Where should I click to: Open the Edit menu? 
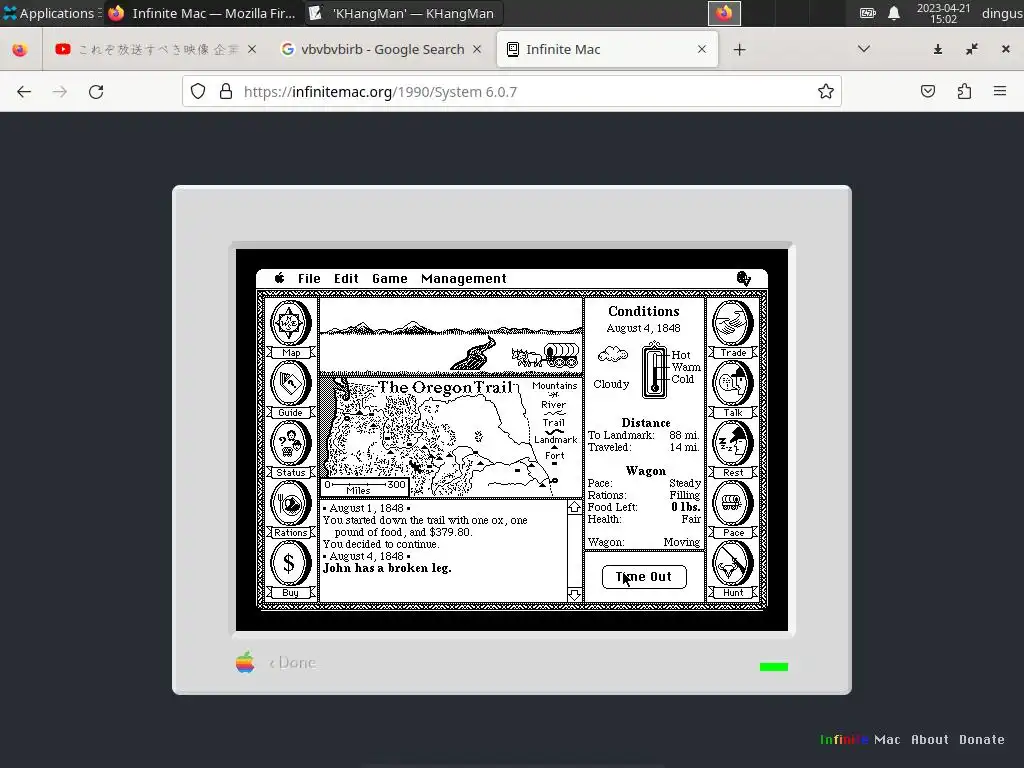(346, 279)
